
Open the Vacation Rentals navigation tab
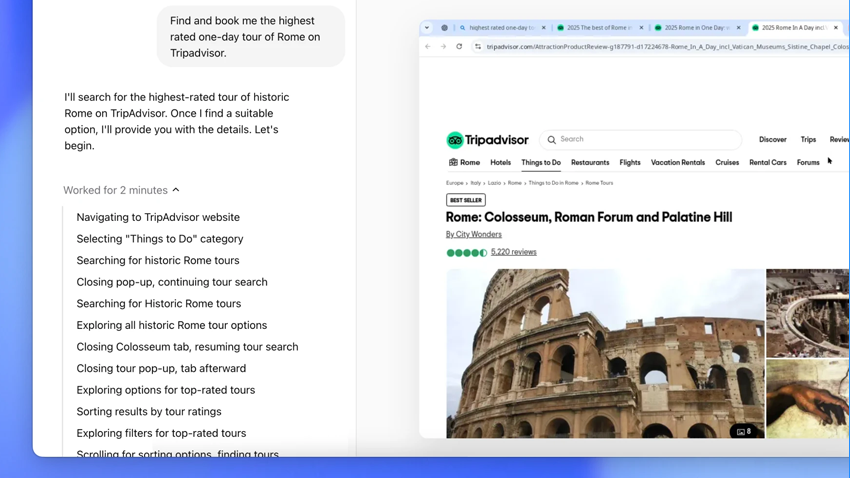coord(678,163)
